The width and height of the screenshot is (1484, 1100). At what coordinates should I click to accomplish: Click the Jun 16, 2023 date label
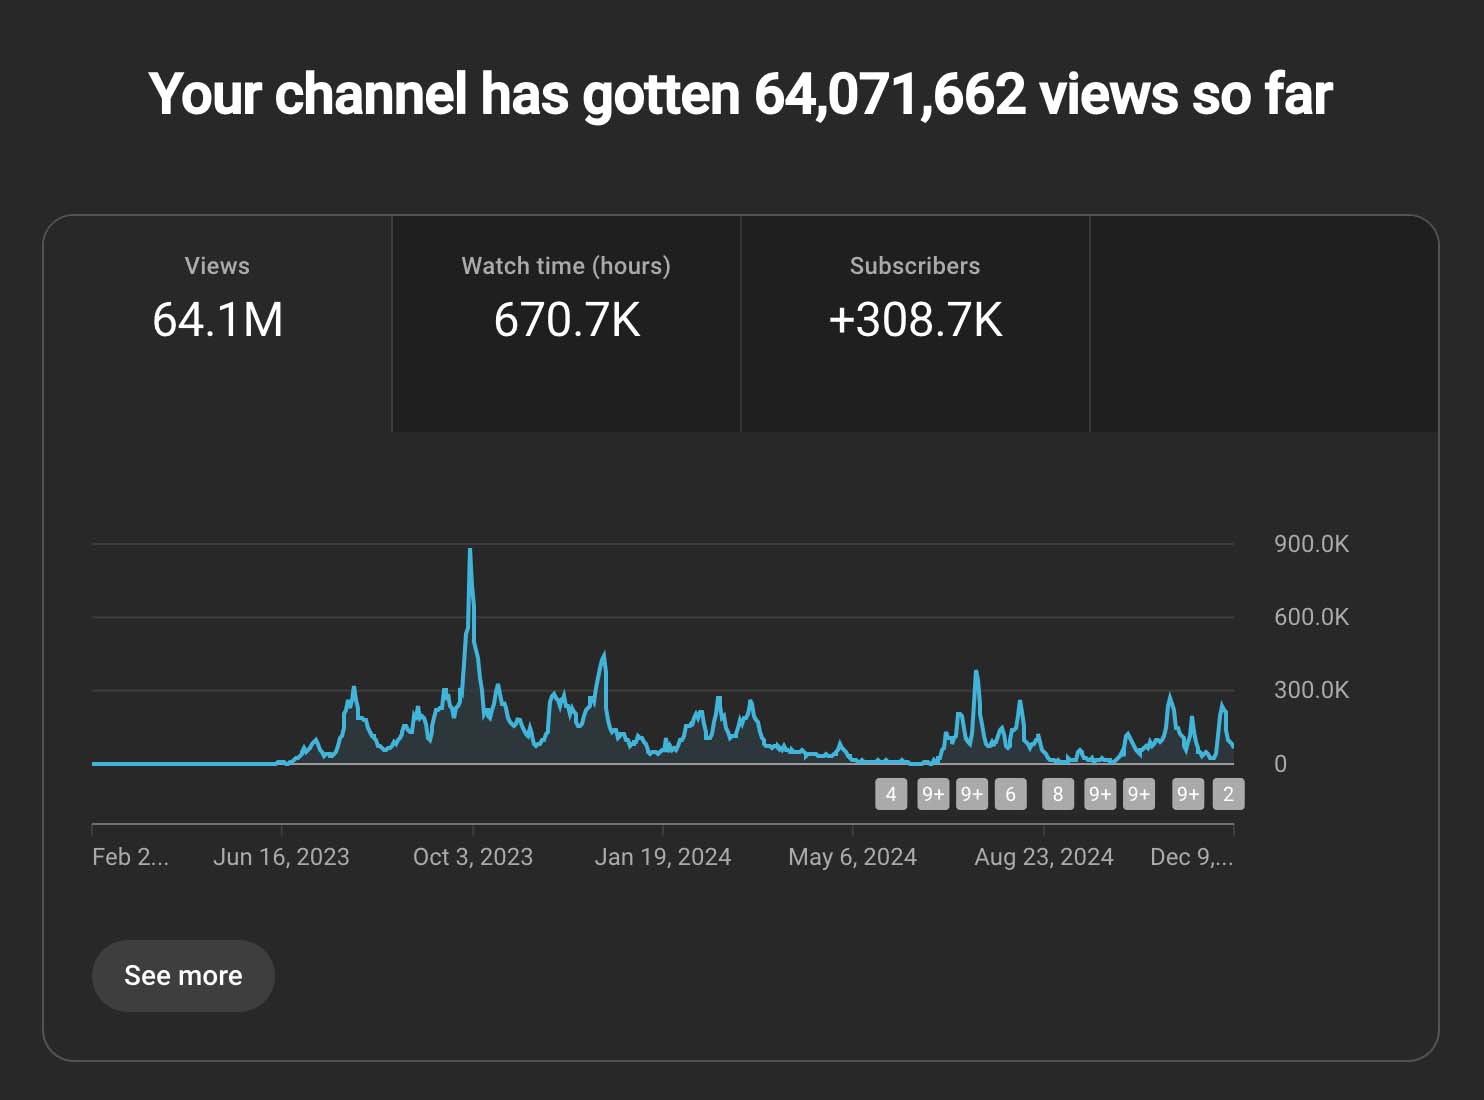(281, 857)
